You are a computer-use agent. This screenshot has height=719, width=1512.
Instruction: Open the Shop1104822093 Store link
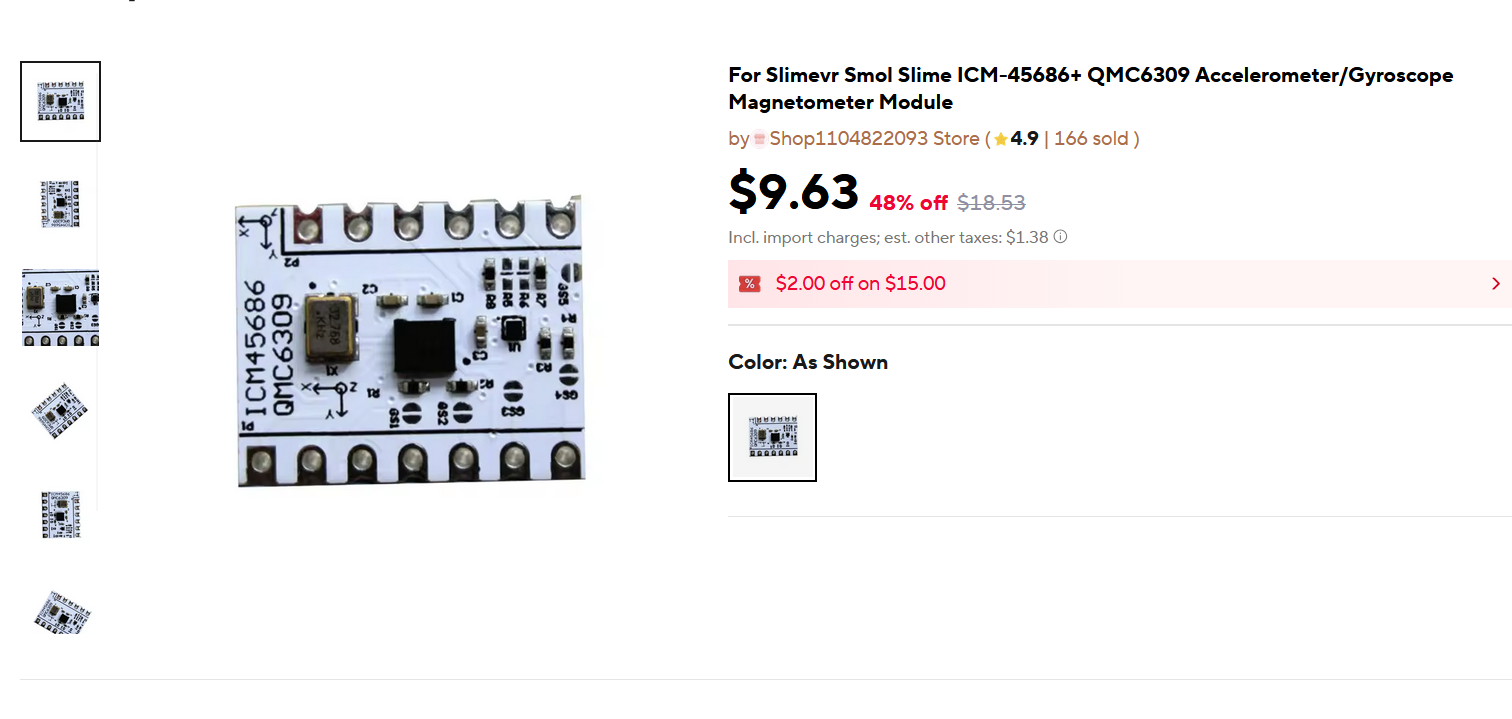[874, 139]
